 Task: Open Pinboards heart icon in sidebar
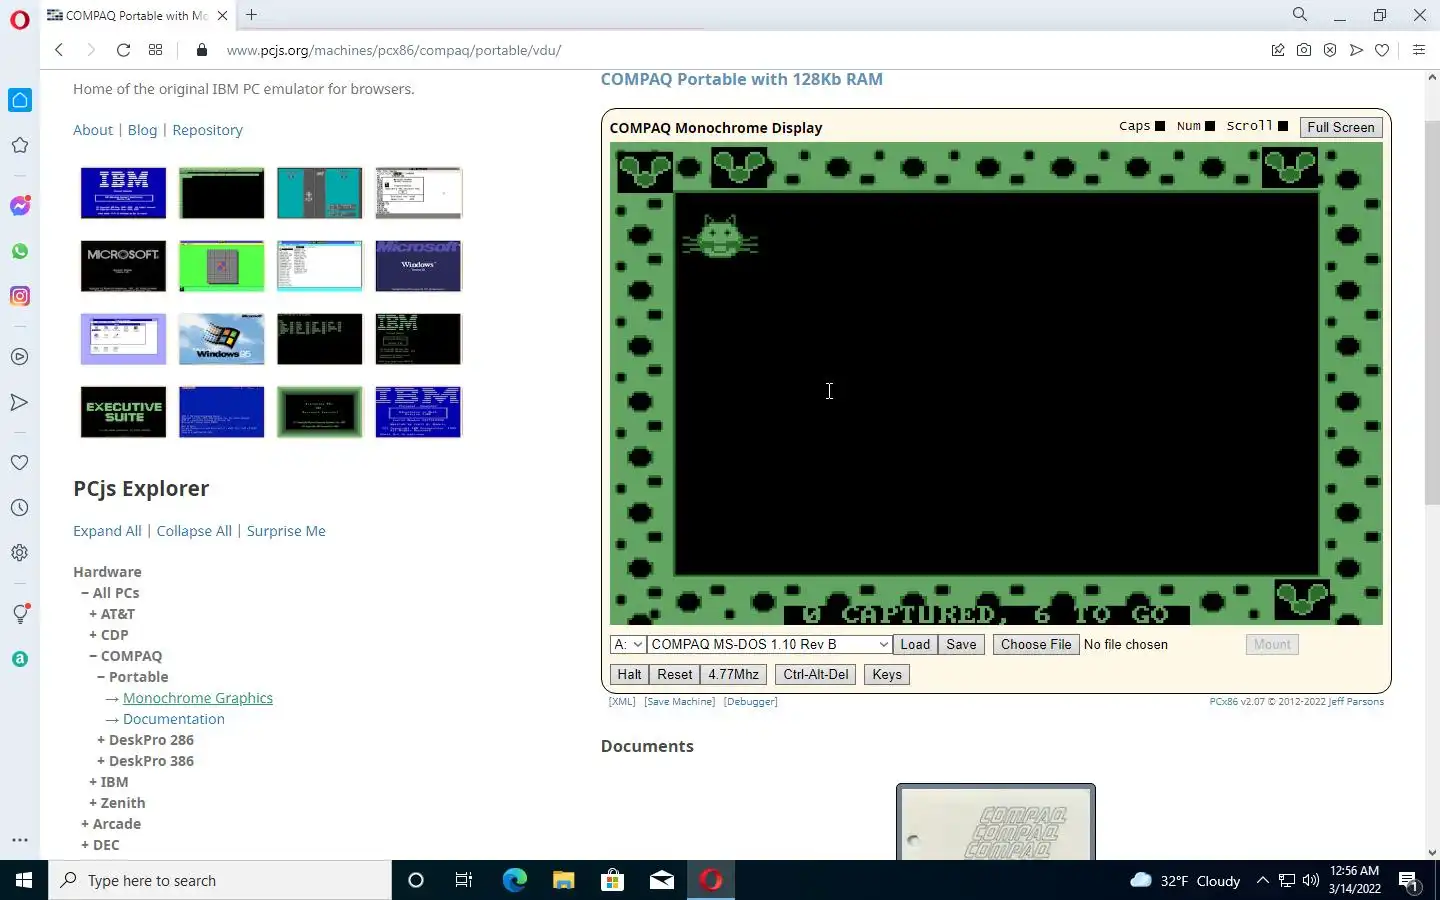click(20, 462)
